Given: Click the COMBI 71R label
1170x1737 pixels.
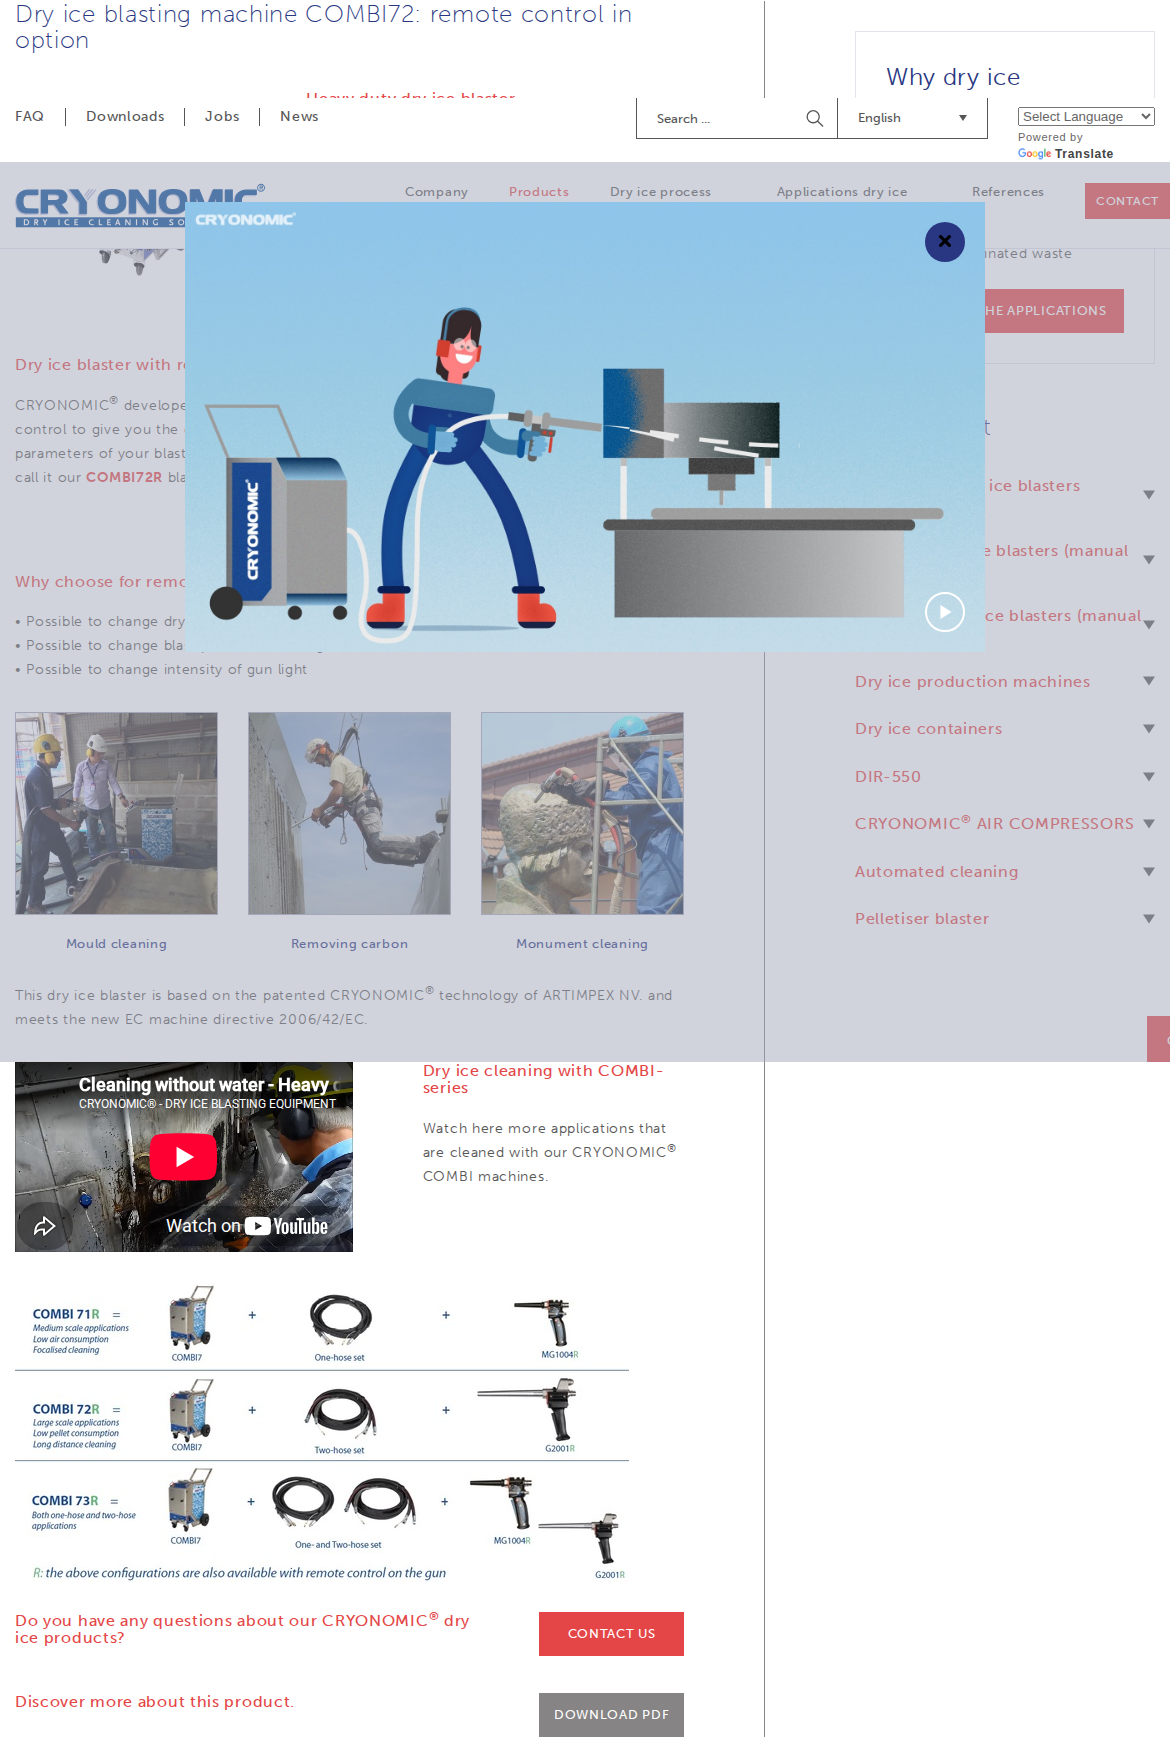Looking at the screenshot, I should click(x=66, y=1314).
